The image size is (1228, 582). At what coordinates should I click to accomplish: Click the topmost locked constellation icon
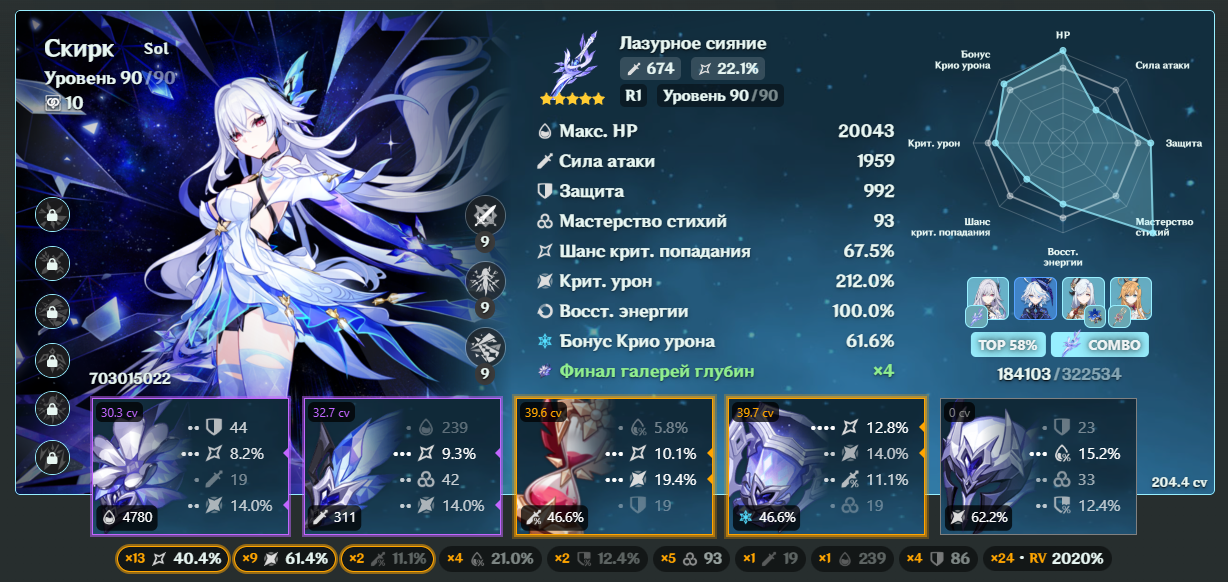point(51,214)
